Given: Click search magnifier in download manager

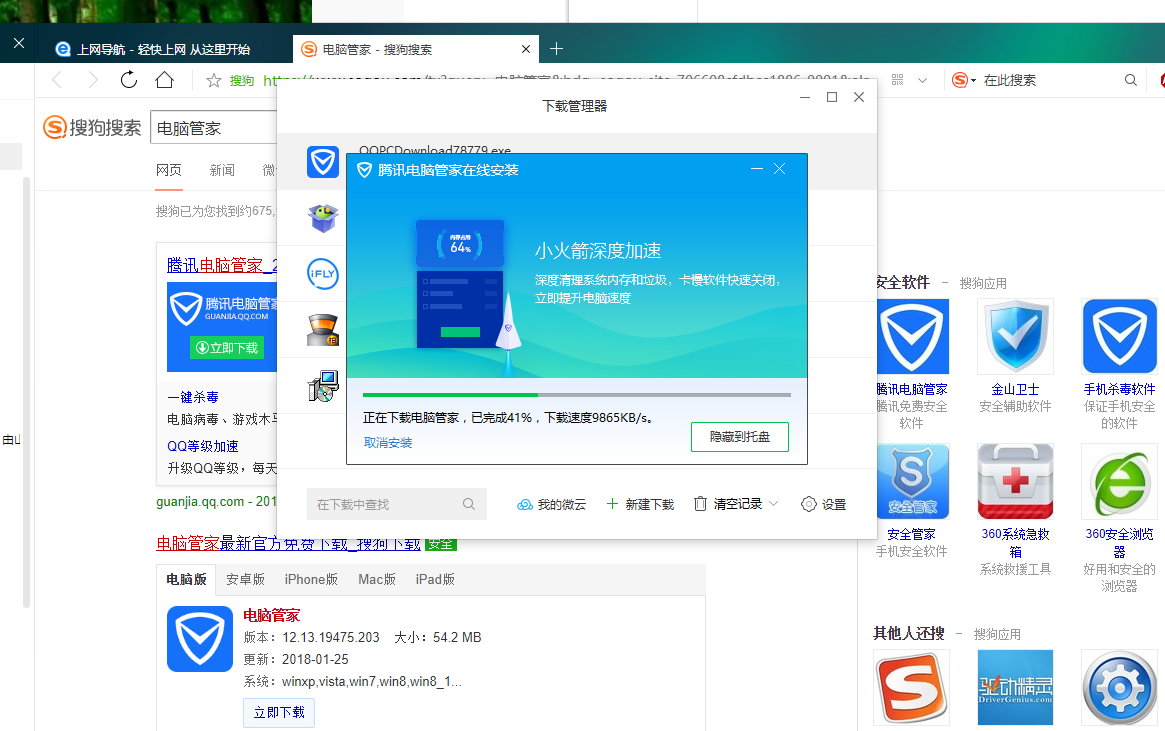Looking at the screenshot, I should pos(469,504).
